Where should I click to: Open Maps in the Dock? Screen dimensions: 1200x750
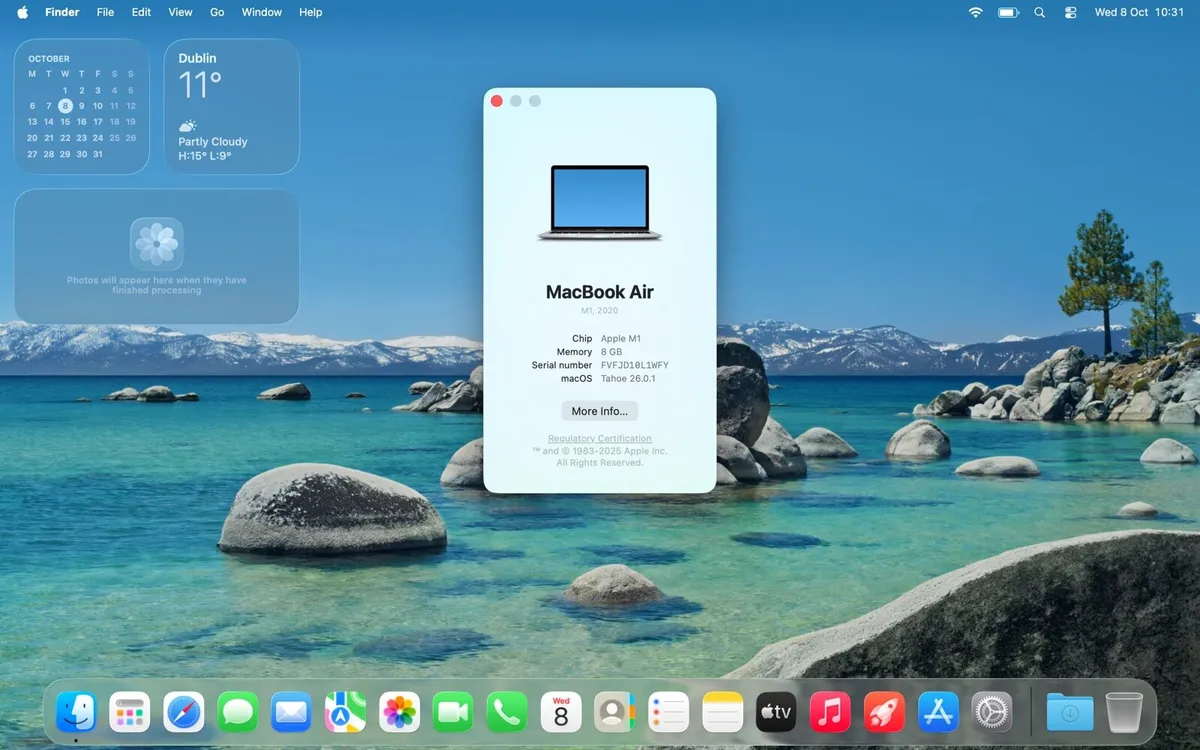tap(345, 712)
